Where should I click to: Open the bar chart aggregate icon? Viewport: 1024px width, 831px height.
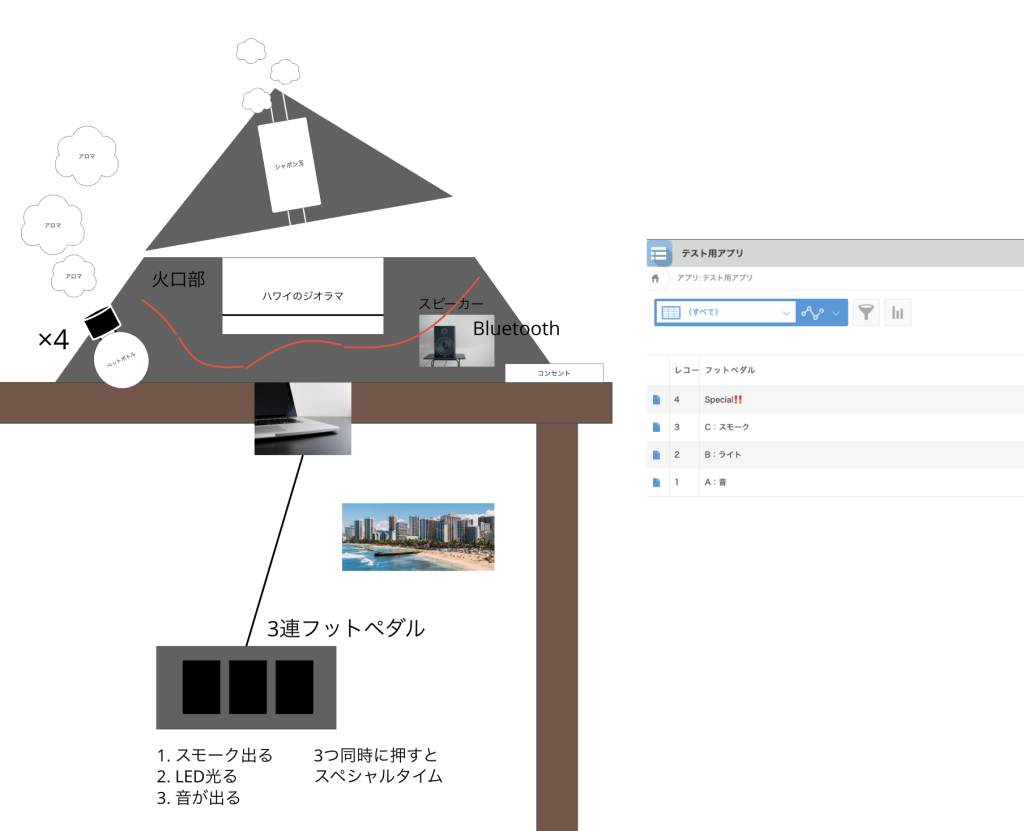(x=898, y=312)
